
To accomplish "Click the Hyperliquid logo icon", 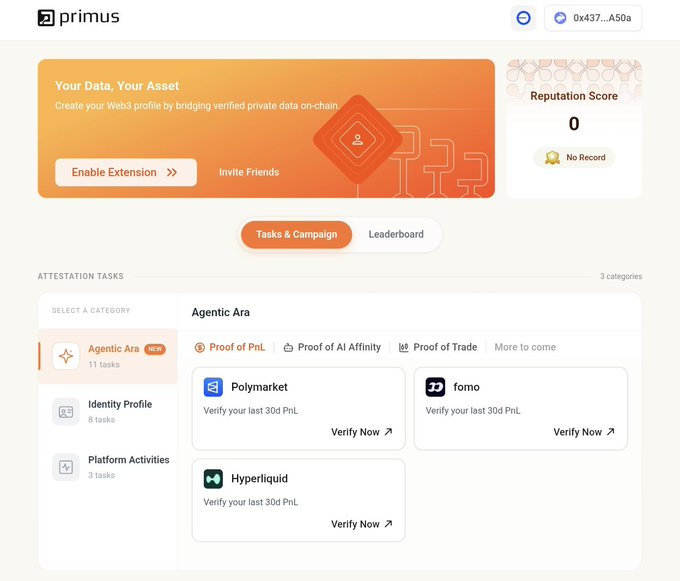I will (x=213, y=479).
